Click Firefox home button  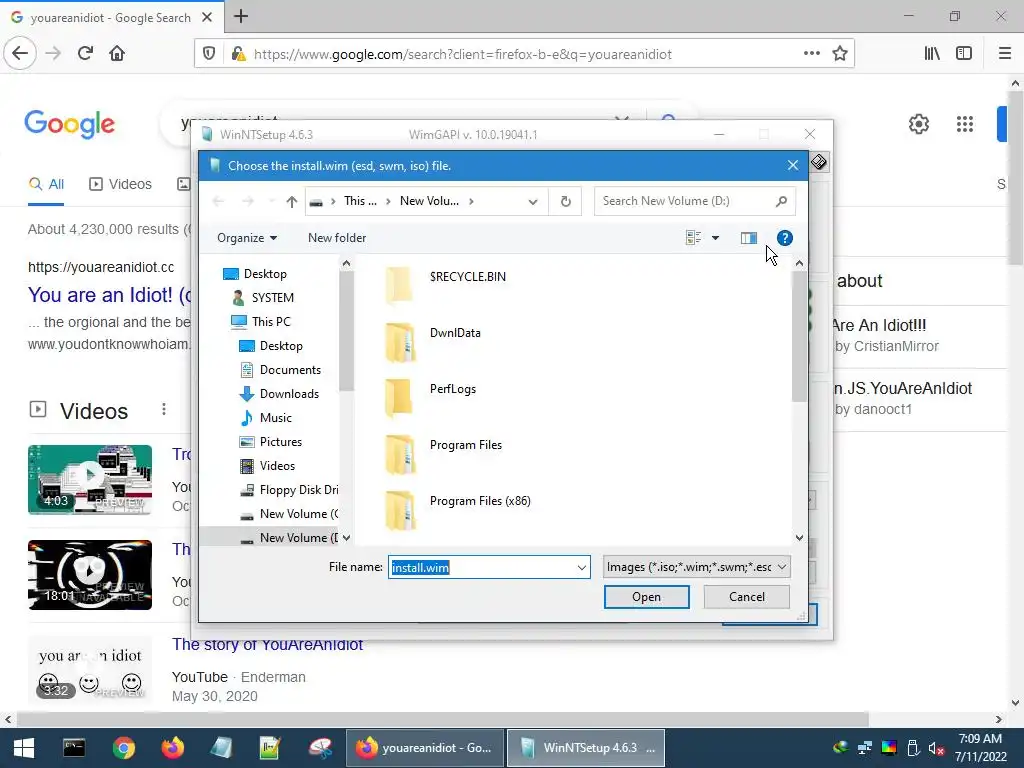pyautogui.click(x=117, y=54)
